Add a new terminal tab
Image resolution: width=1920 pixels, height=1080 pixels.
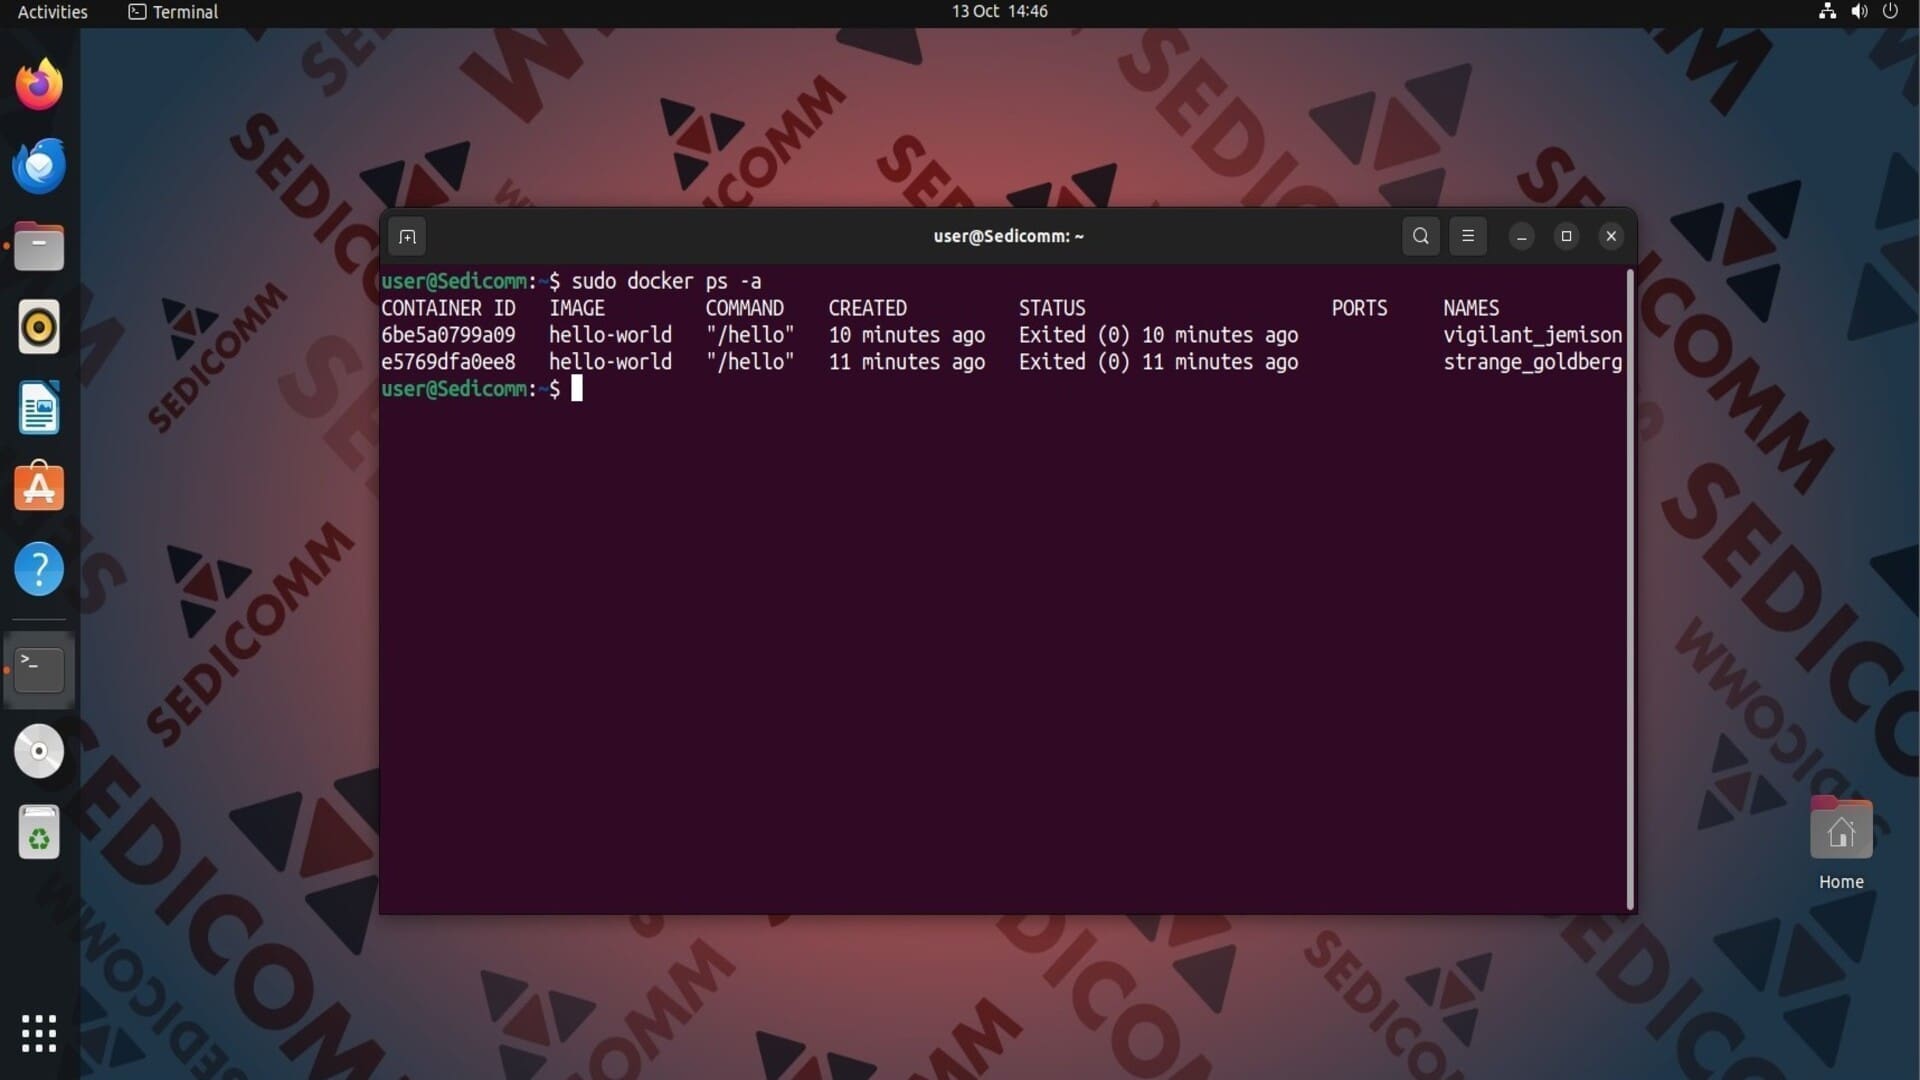[407, 237]
